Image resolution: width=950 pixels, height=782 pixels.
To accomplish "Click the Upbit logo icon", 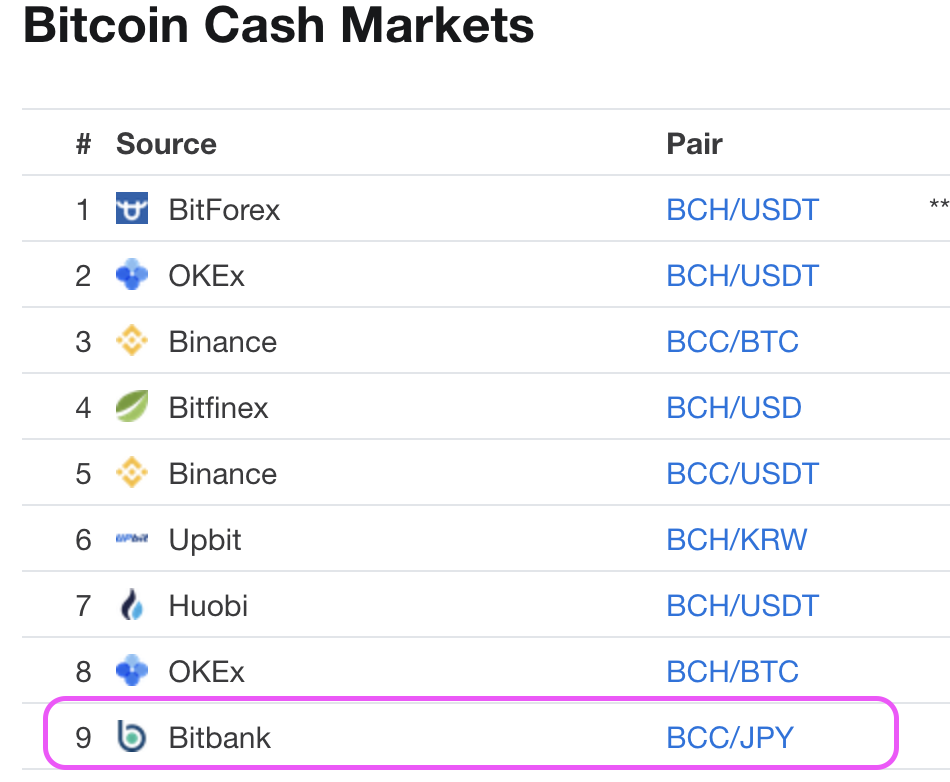I will pyautogui.click(x=131, y=538).
